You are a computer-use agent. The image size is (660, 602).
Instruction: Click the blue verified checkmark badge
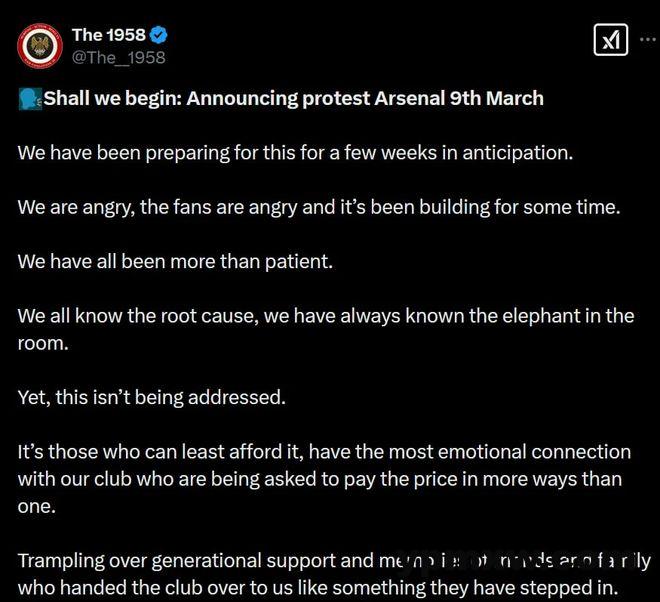[x=159, y=35]
